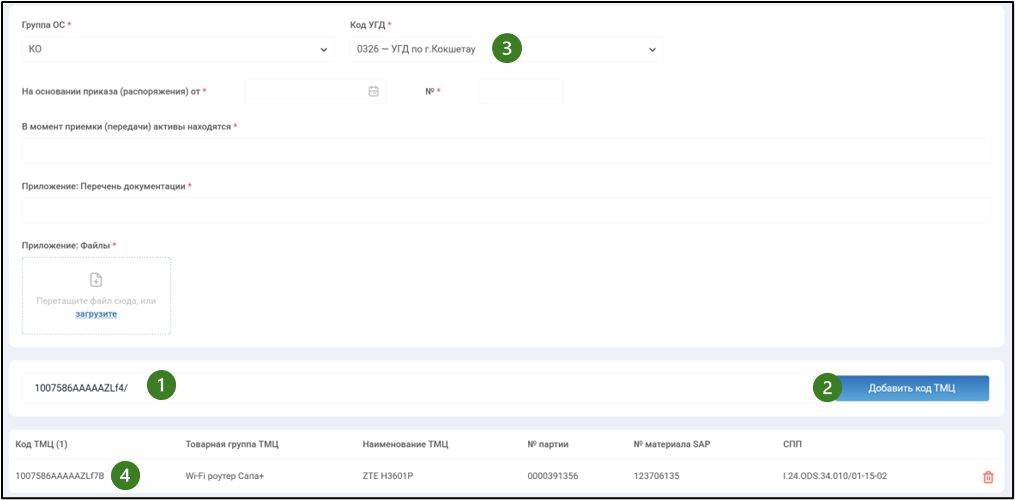Click the загрузите upload link
The height and width of the screenshot is (500, 1015).
[x=96, y=313]
